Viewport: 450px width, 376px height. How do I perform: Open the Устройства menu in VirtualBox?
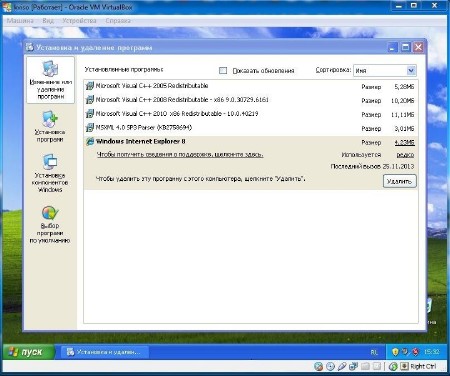point(79,21)
